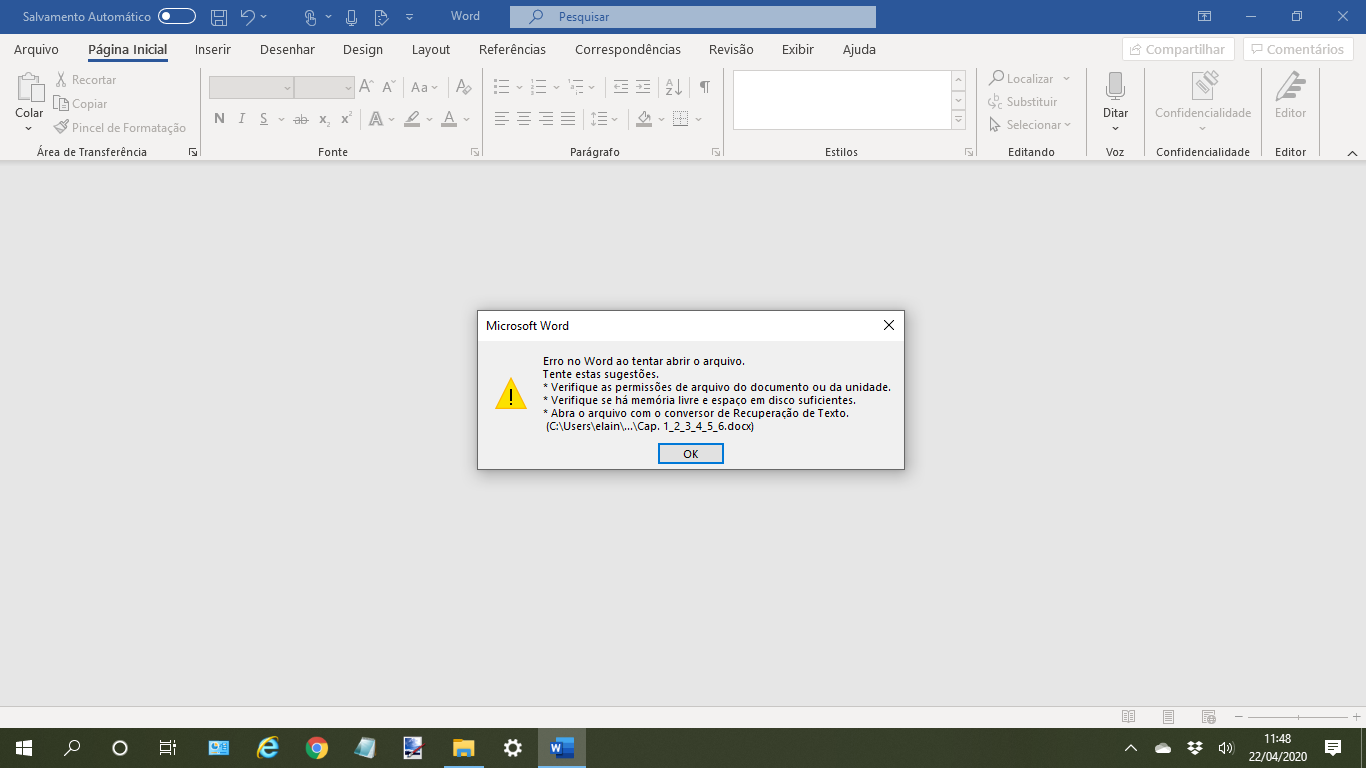Open the font name combo box

[x=251, y=88]
